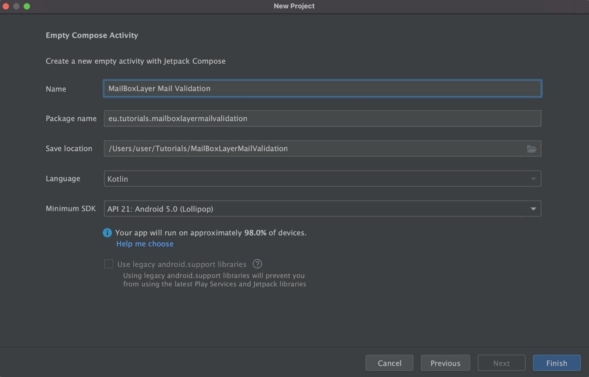
Task: Click the red close window button
Action: point(6,6)
